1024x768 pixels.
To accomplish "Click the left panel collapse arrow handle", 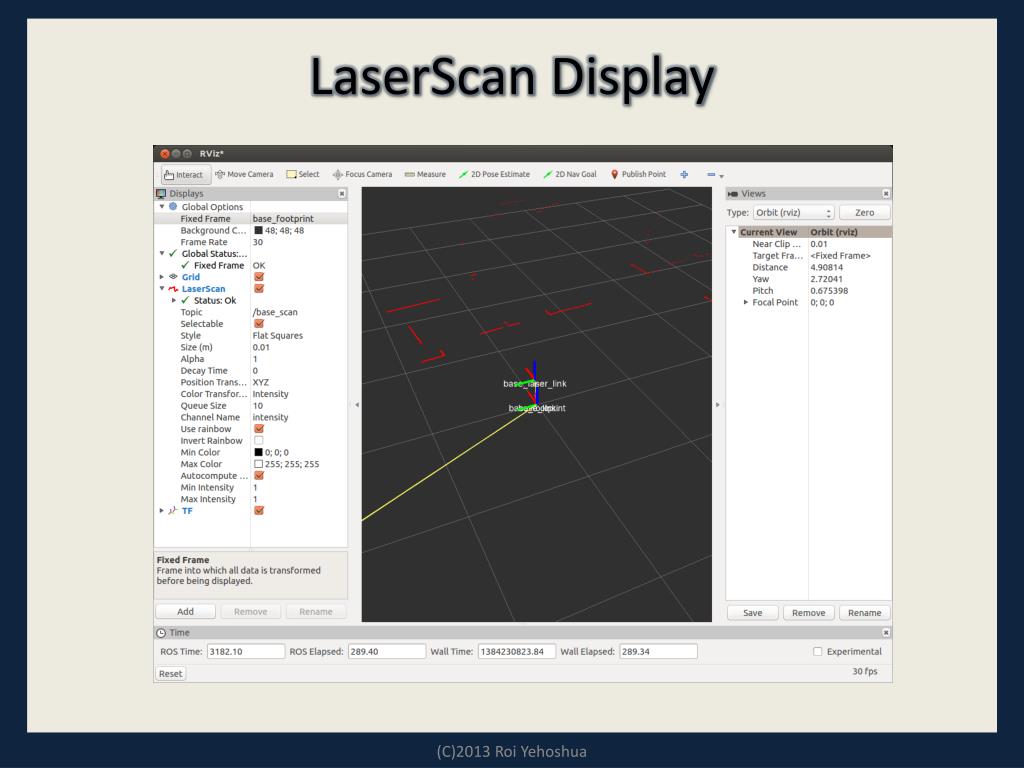I will point(357,405).
